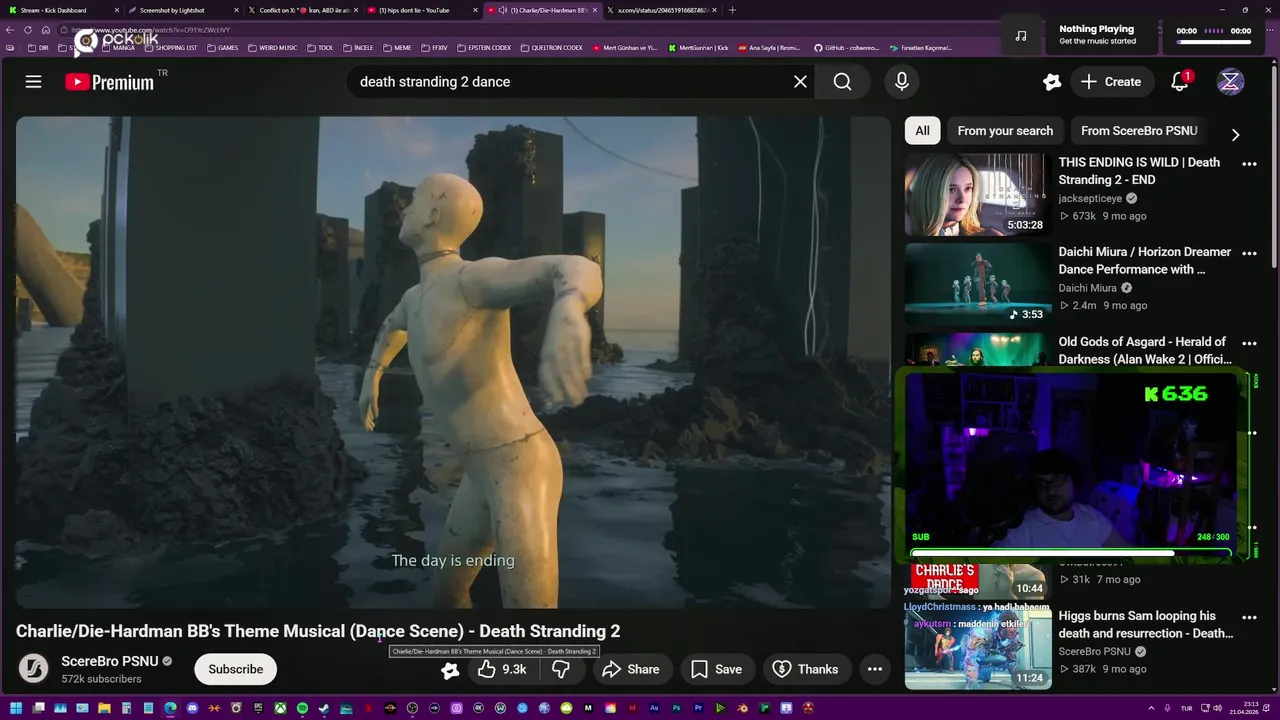Open Old Gods of Asgard video title
The height and width of the screenshot is (720, 1280).
[x=1145, y=350]
